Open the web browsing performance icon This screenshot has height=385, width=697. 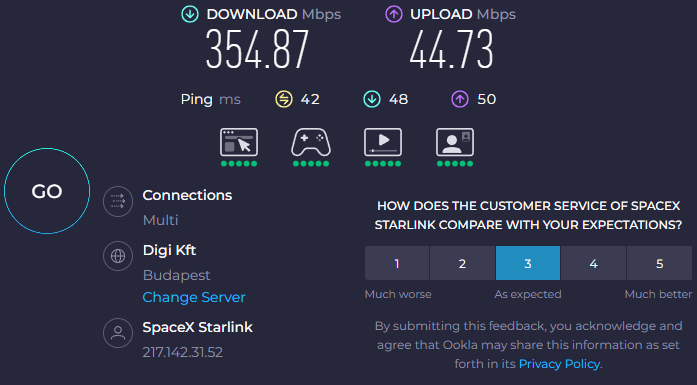[239, 142]
